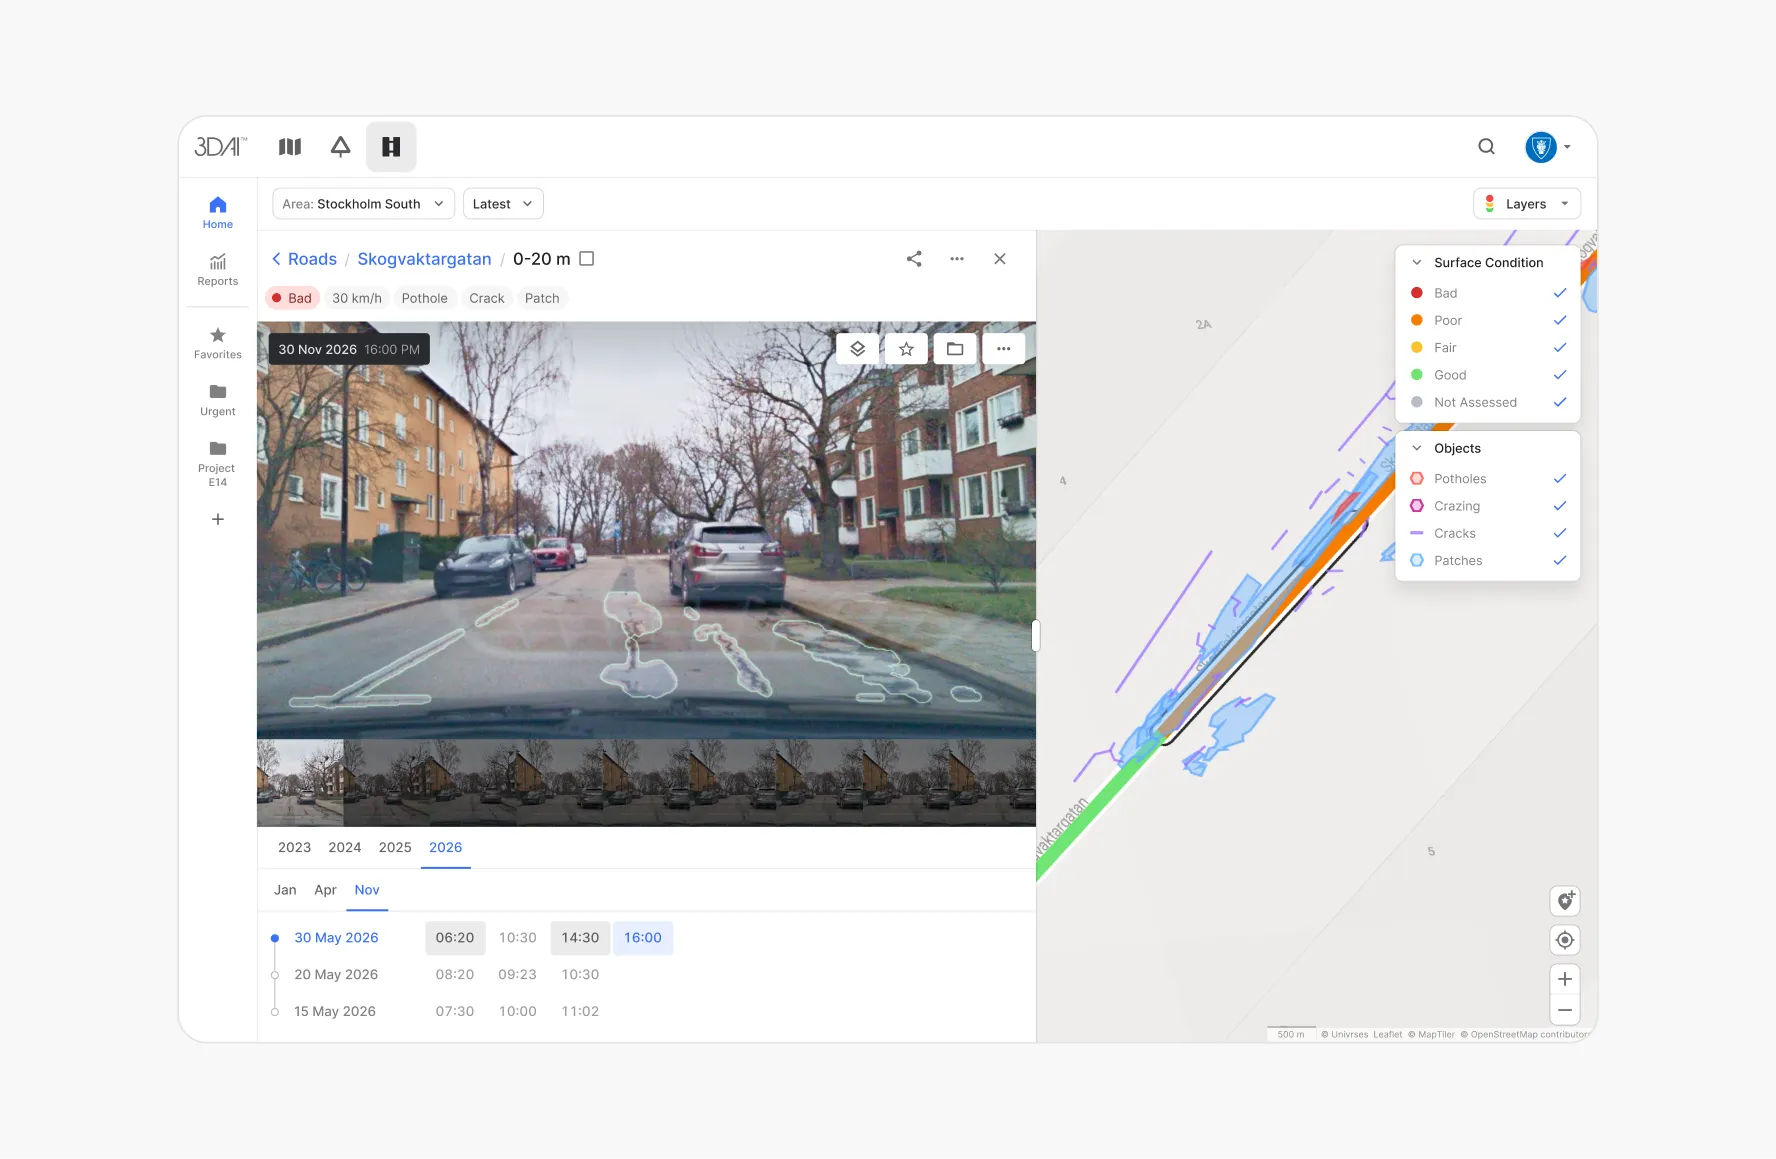Viewport: 1776px width, 1159px height.
Task: Click the share icon for this road segment
Action: coord(914,259)
